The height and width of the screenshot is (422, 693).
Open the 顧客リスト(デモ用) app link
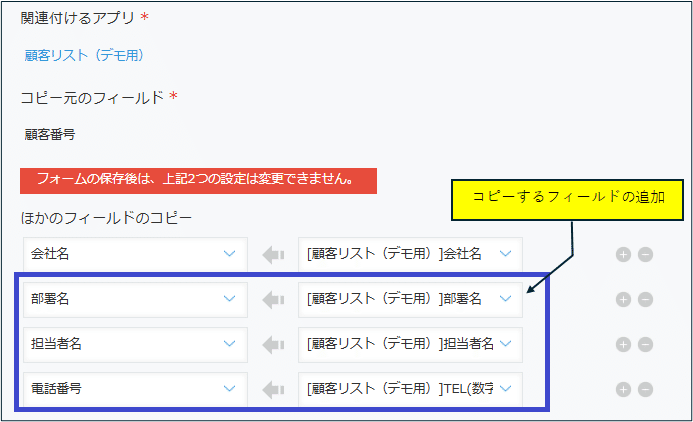pyautogui.click(x=84, y=55)
